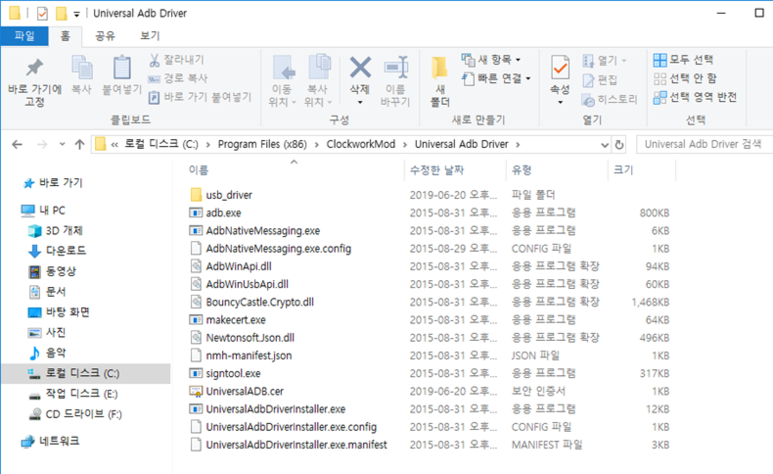Click the 복사 copy icon in clipboard group

(x=82, y=67)
